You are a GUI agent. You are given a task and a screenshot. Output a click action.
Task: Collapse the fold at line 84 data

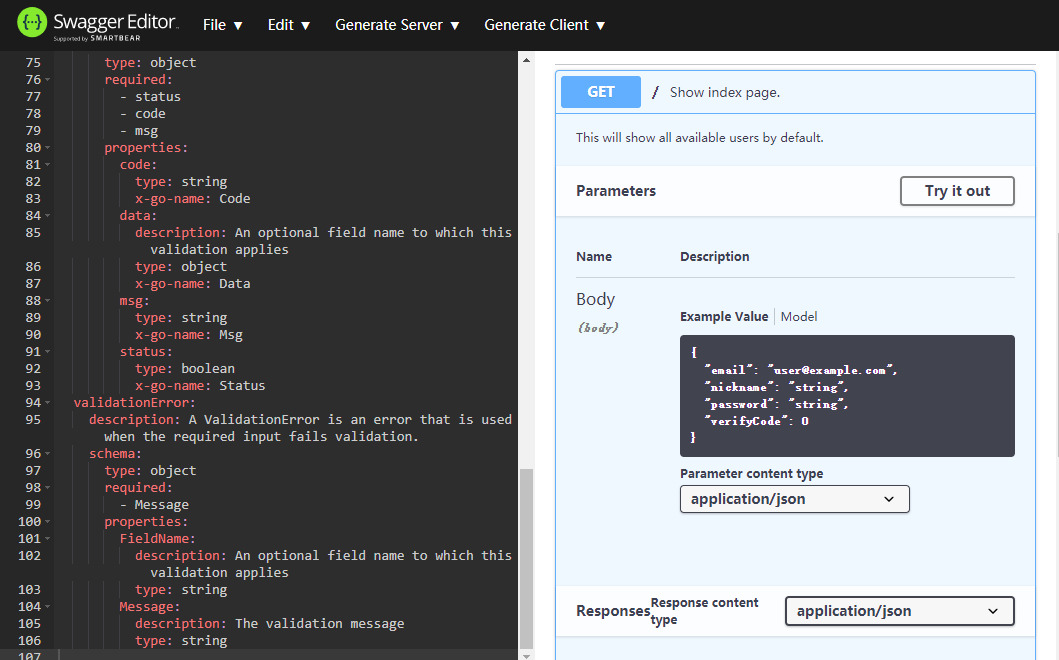(48, 216)
